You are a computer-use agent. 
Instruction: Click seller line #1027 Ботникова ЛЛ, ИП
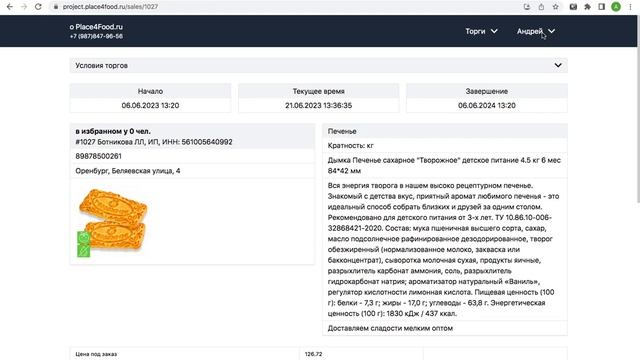coord(154,142)
